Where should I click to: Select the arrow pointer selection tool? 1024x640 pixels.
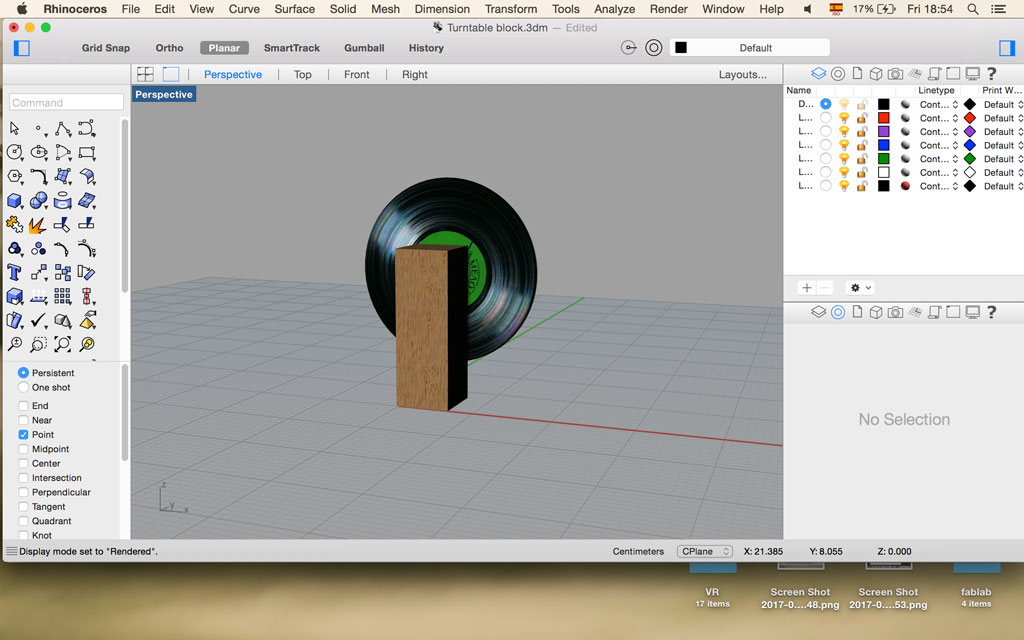pyautogui.click(x=14, y=128)
